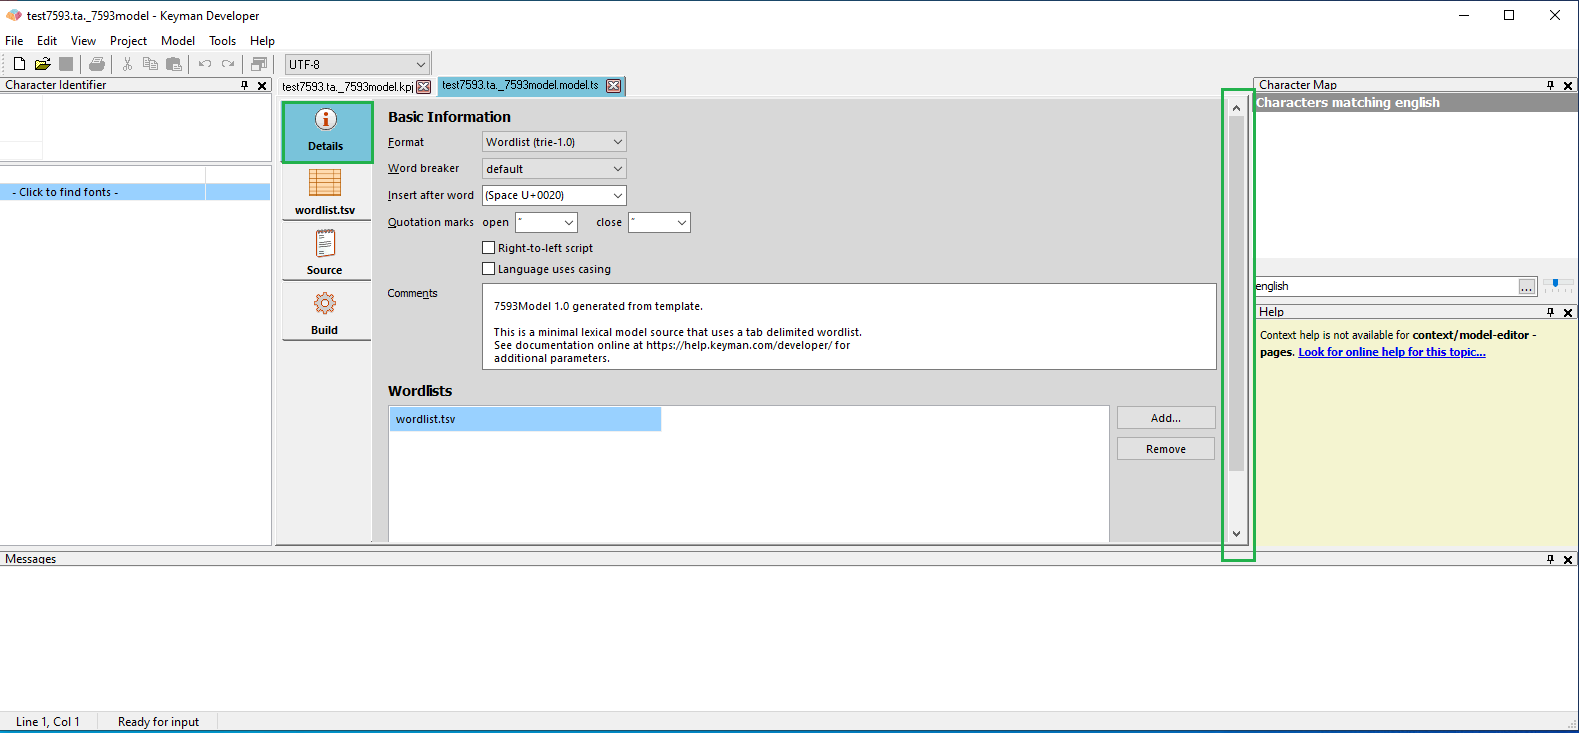The width and height of the screenshot is (1579, 733).
Task: Undo the last action
Action: pyautogui.click(x=205, y=64)
